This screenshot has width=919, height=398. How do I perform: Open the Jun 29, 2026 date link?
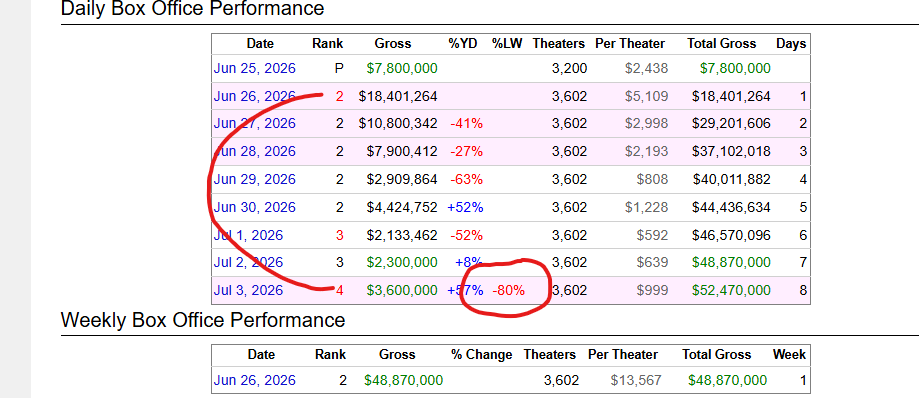tap(254, 179)
